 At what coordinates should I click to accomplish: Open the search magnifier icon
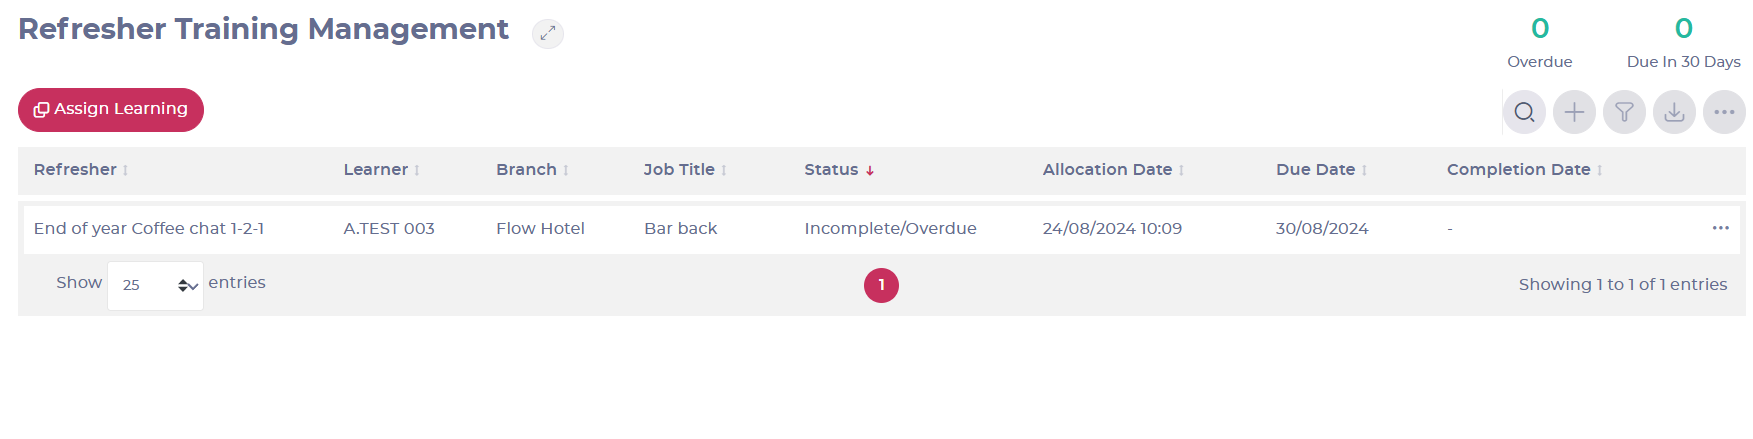pyautogui.click(x=1524, y=112)
